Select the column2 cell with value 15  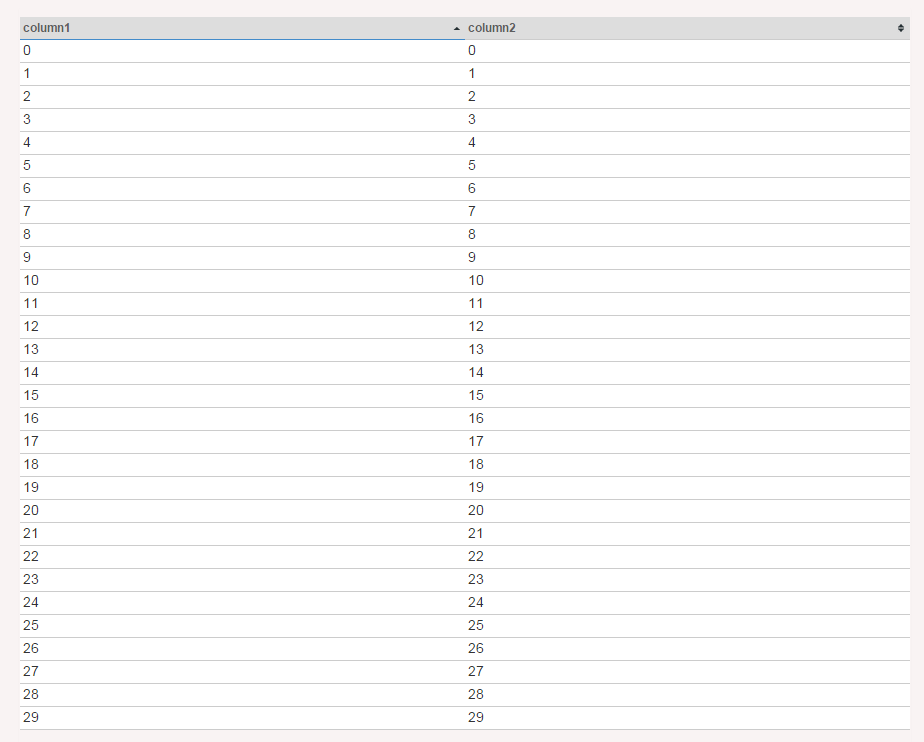pyautogui.click(x=687, y=396)
